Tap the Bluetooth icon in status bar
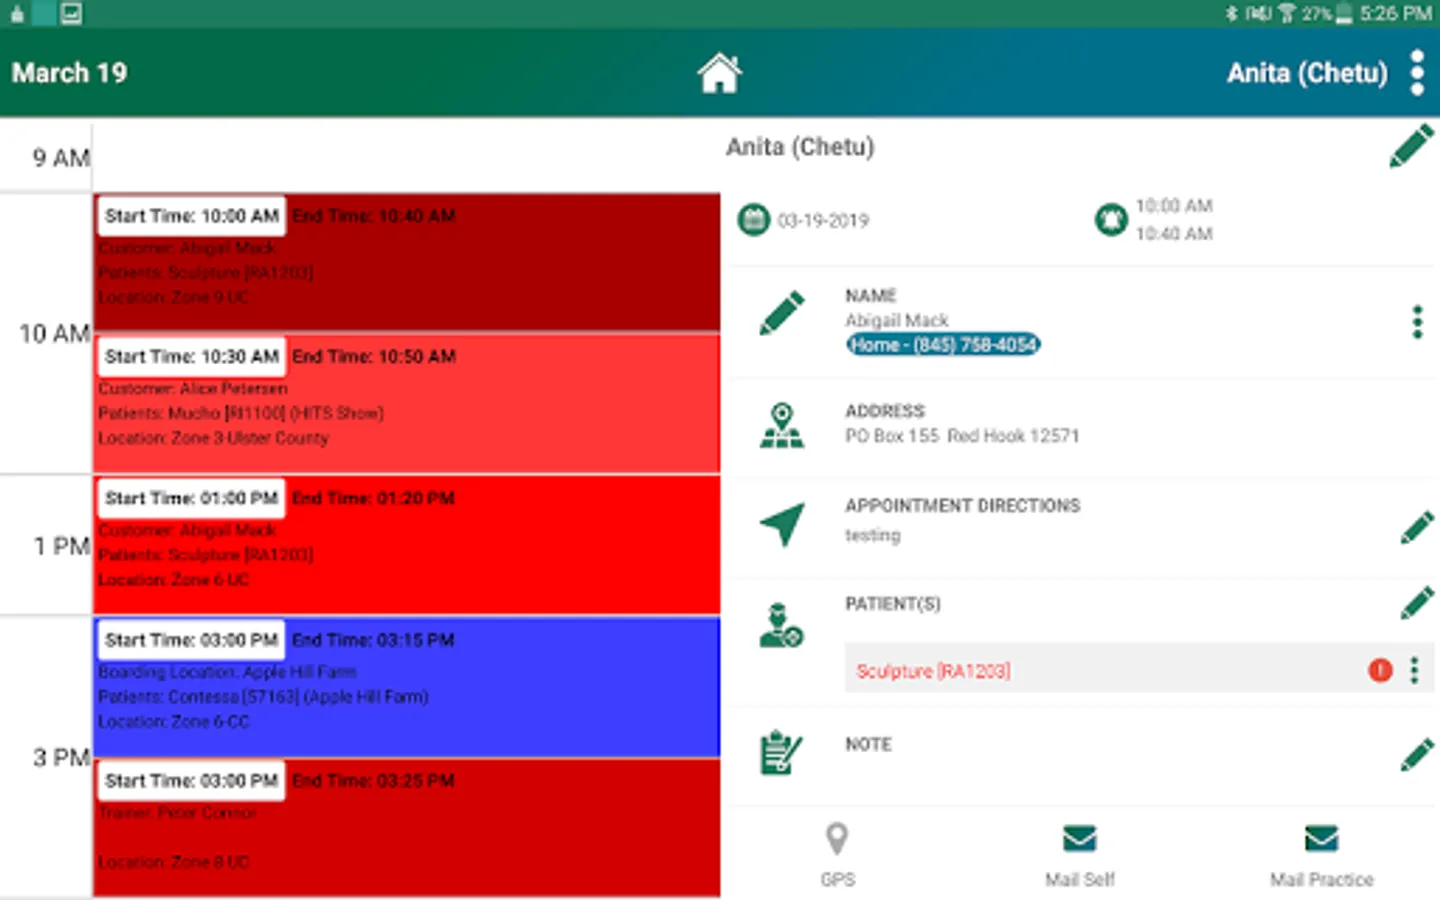Image resolution: width=1440 pixels, height=900 pixels. pos(1231,13)
